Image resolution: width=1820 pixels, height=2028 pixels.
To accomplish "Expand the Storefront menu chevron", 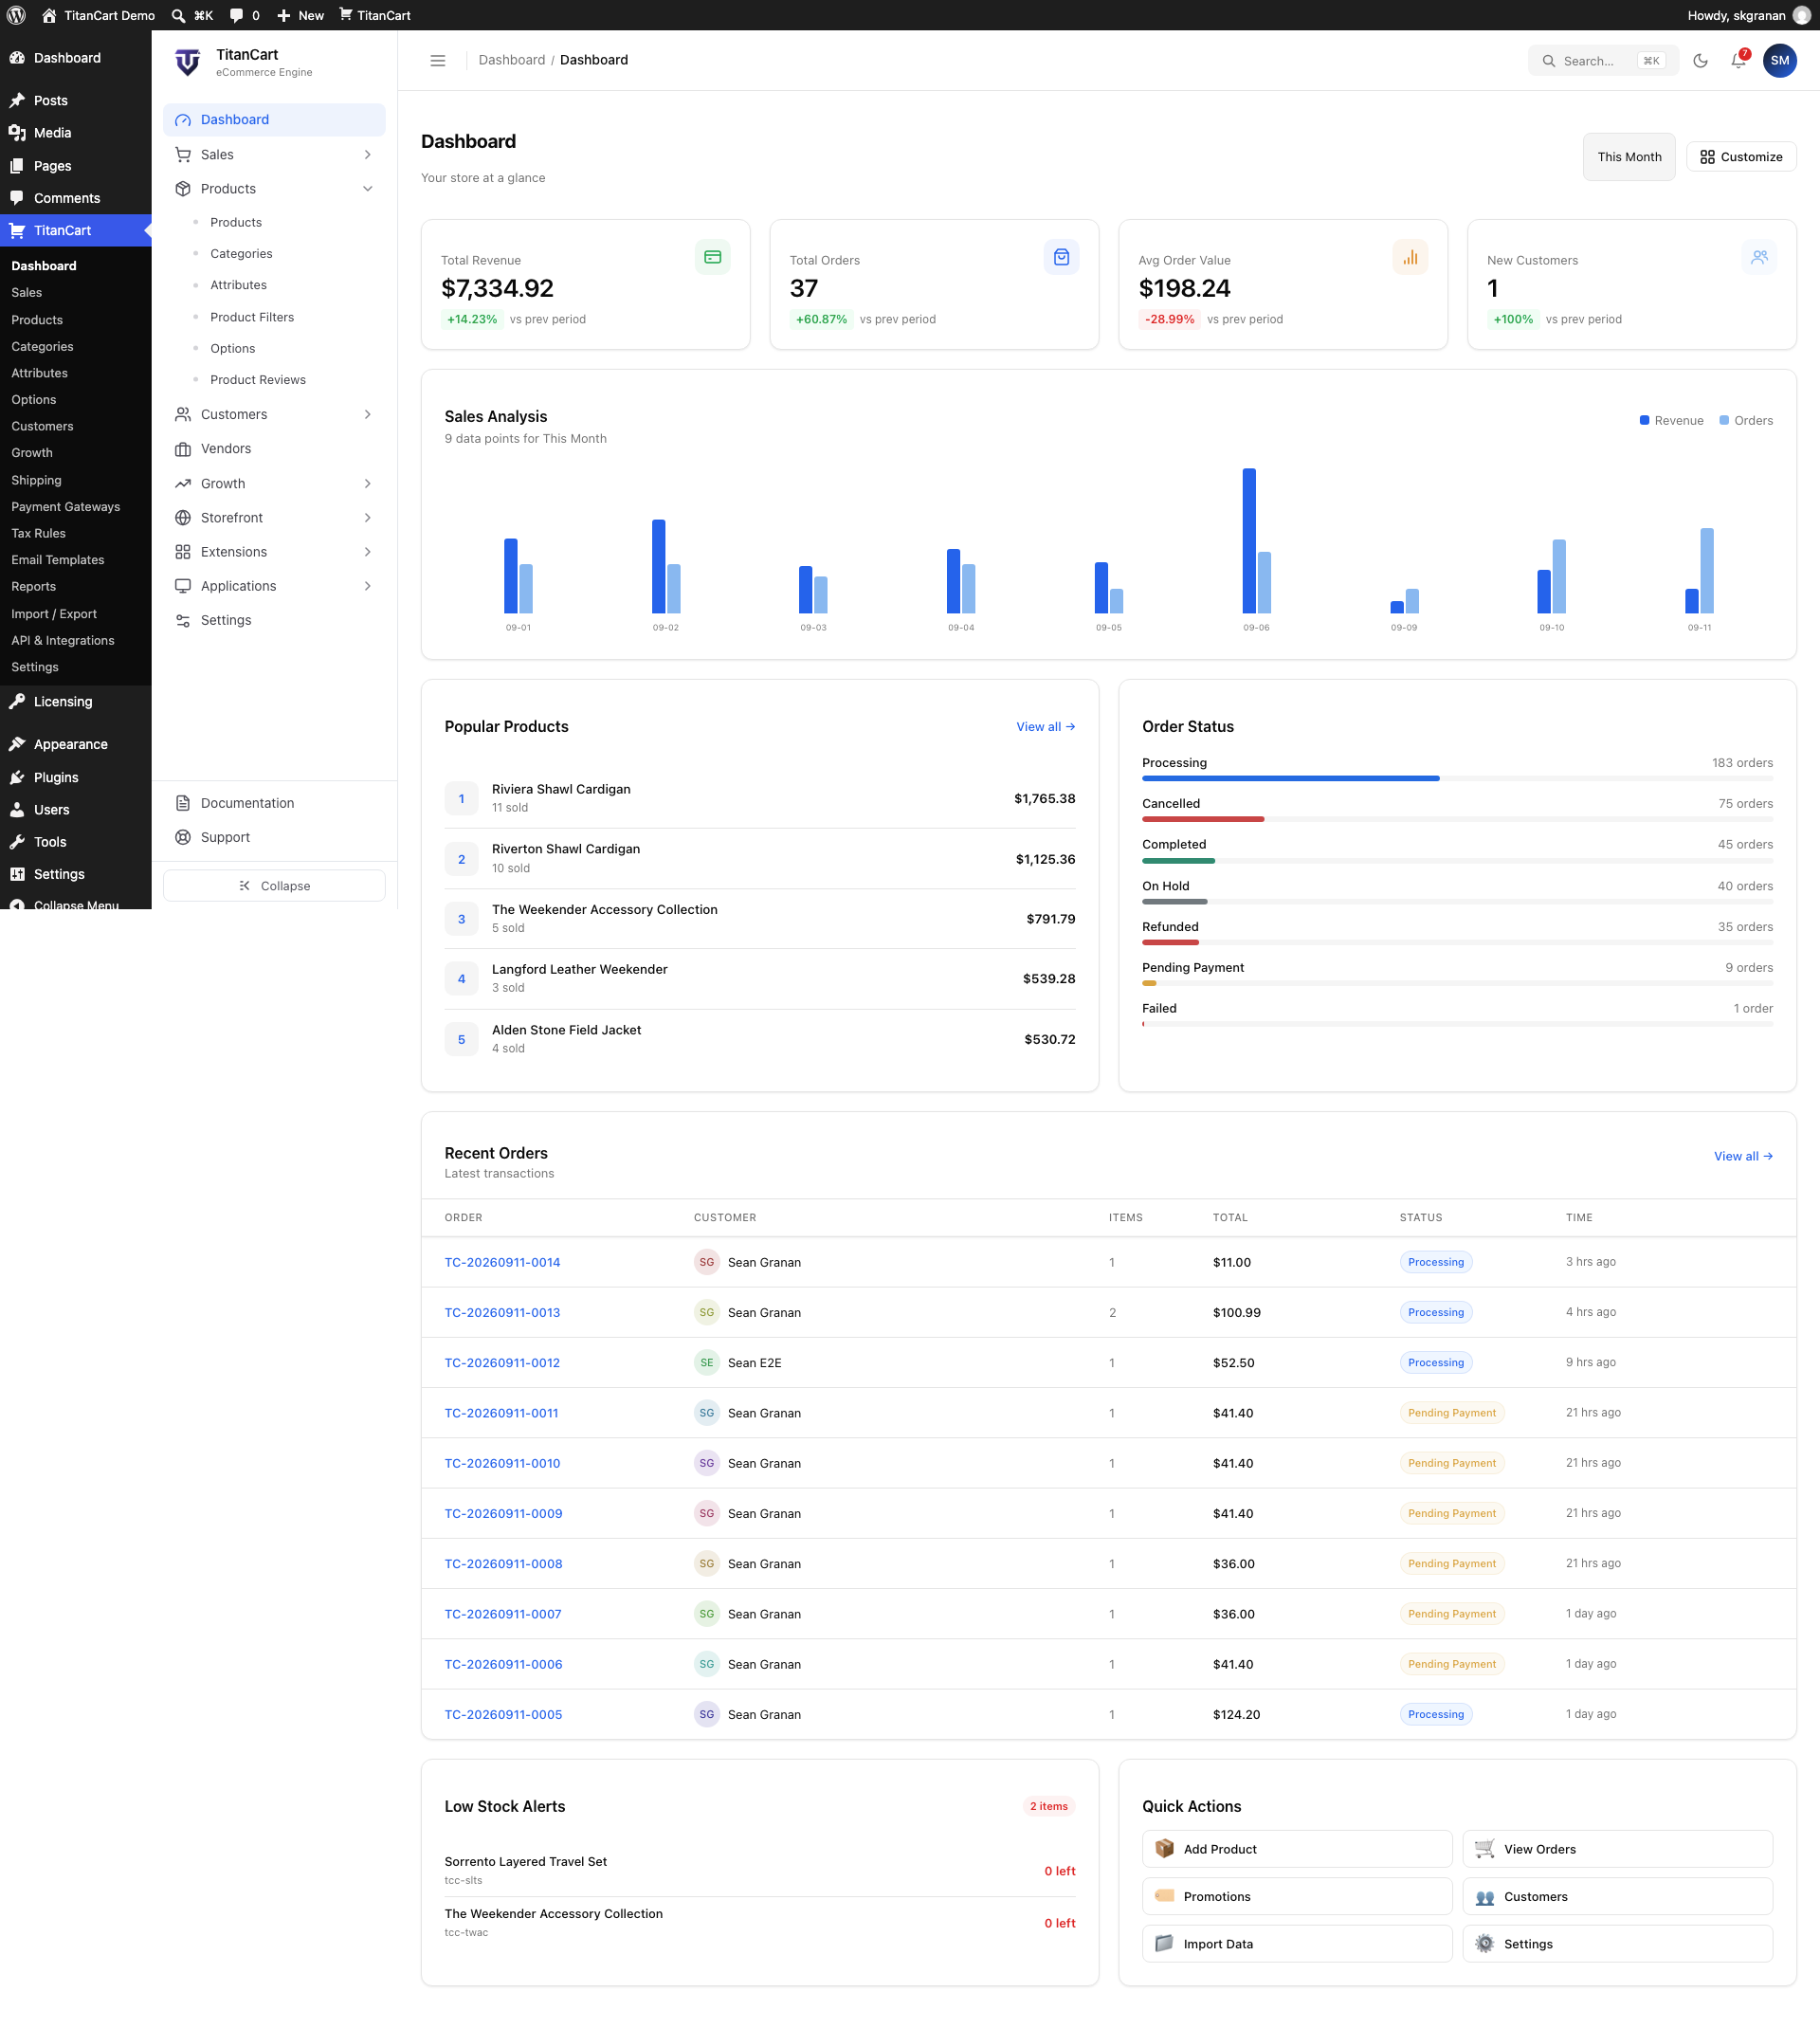I will 368,517.
